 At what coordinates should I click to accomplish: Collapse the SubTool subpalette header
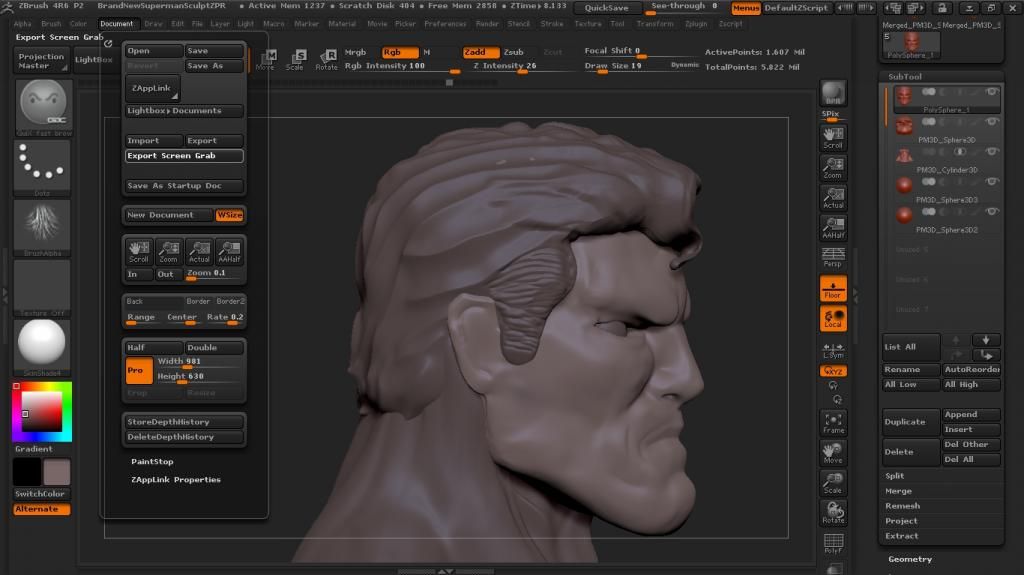[x=904, y=76]
